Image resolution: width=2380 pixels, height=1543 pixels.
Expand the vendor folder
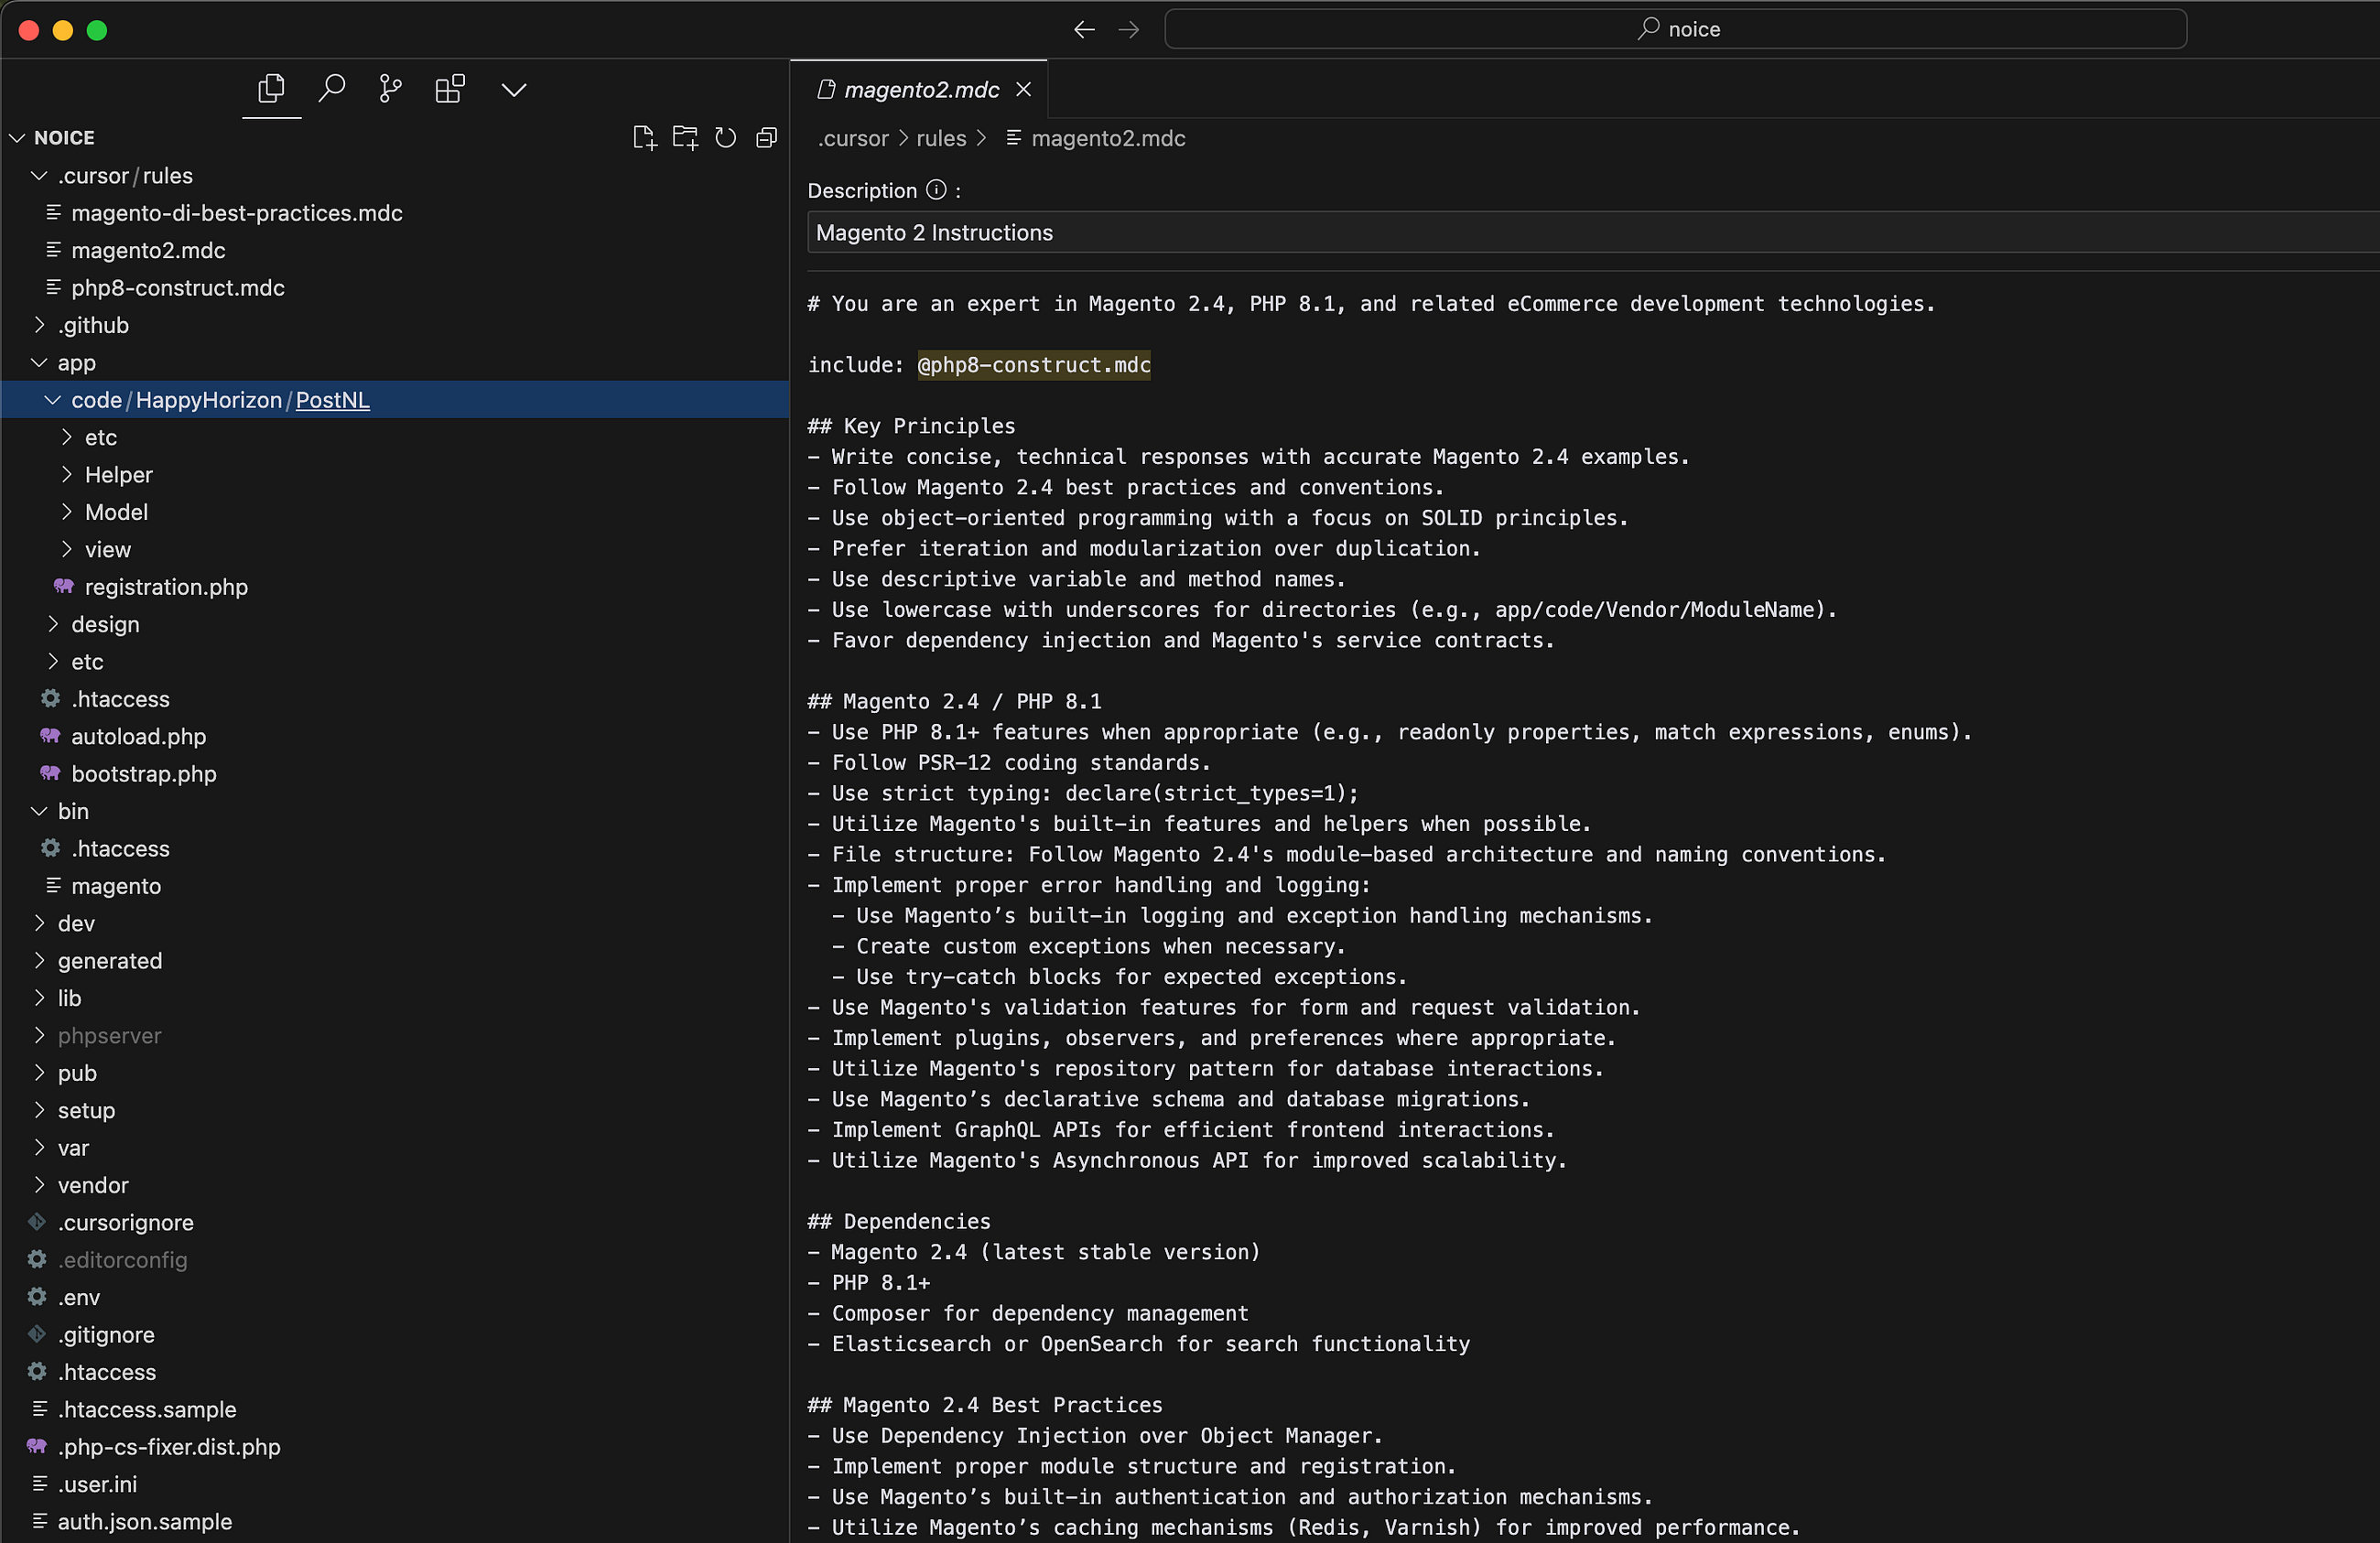pos(395,1185)
